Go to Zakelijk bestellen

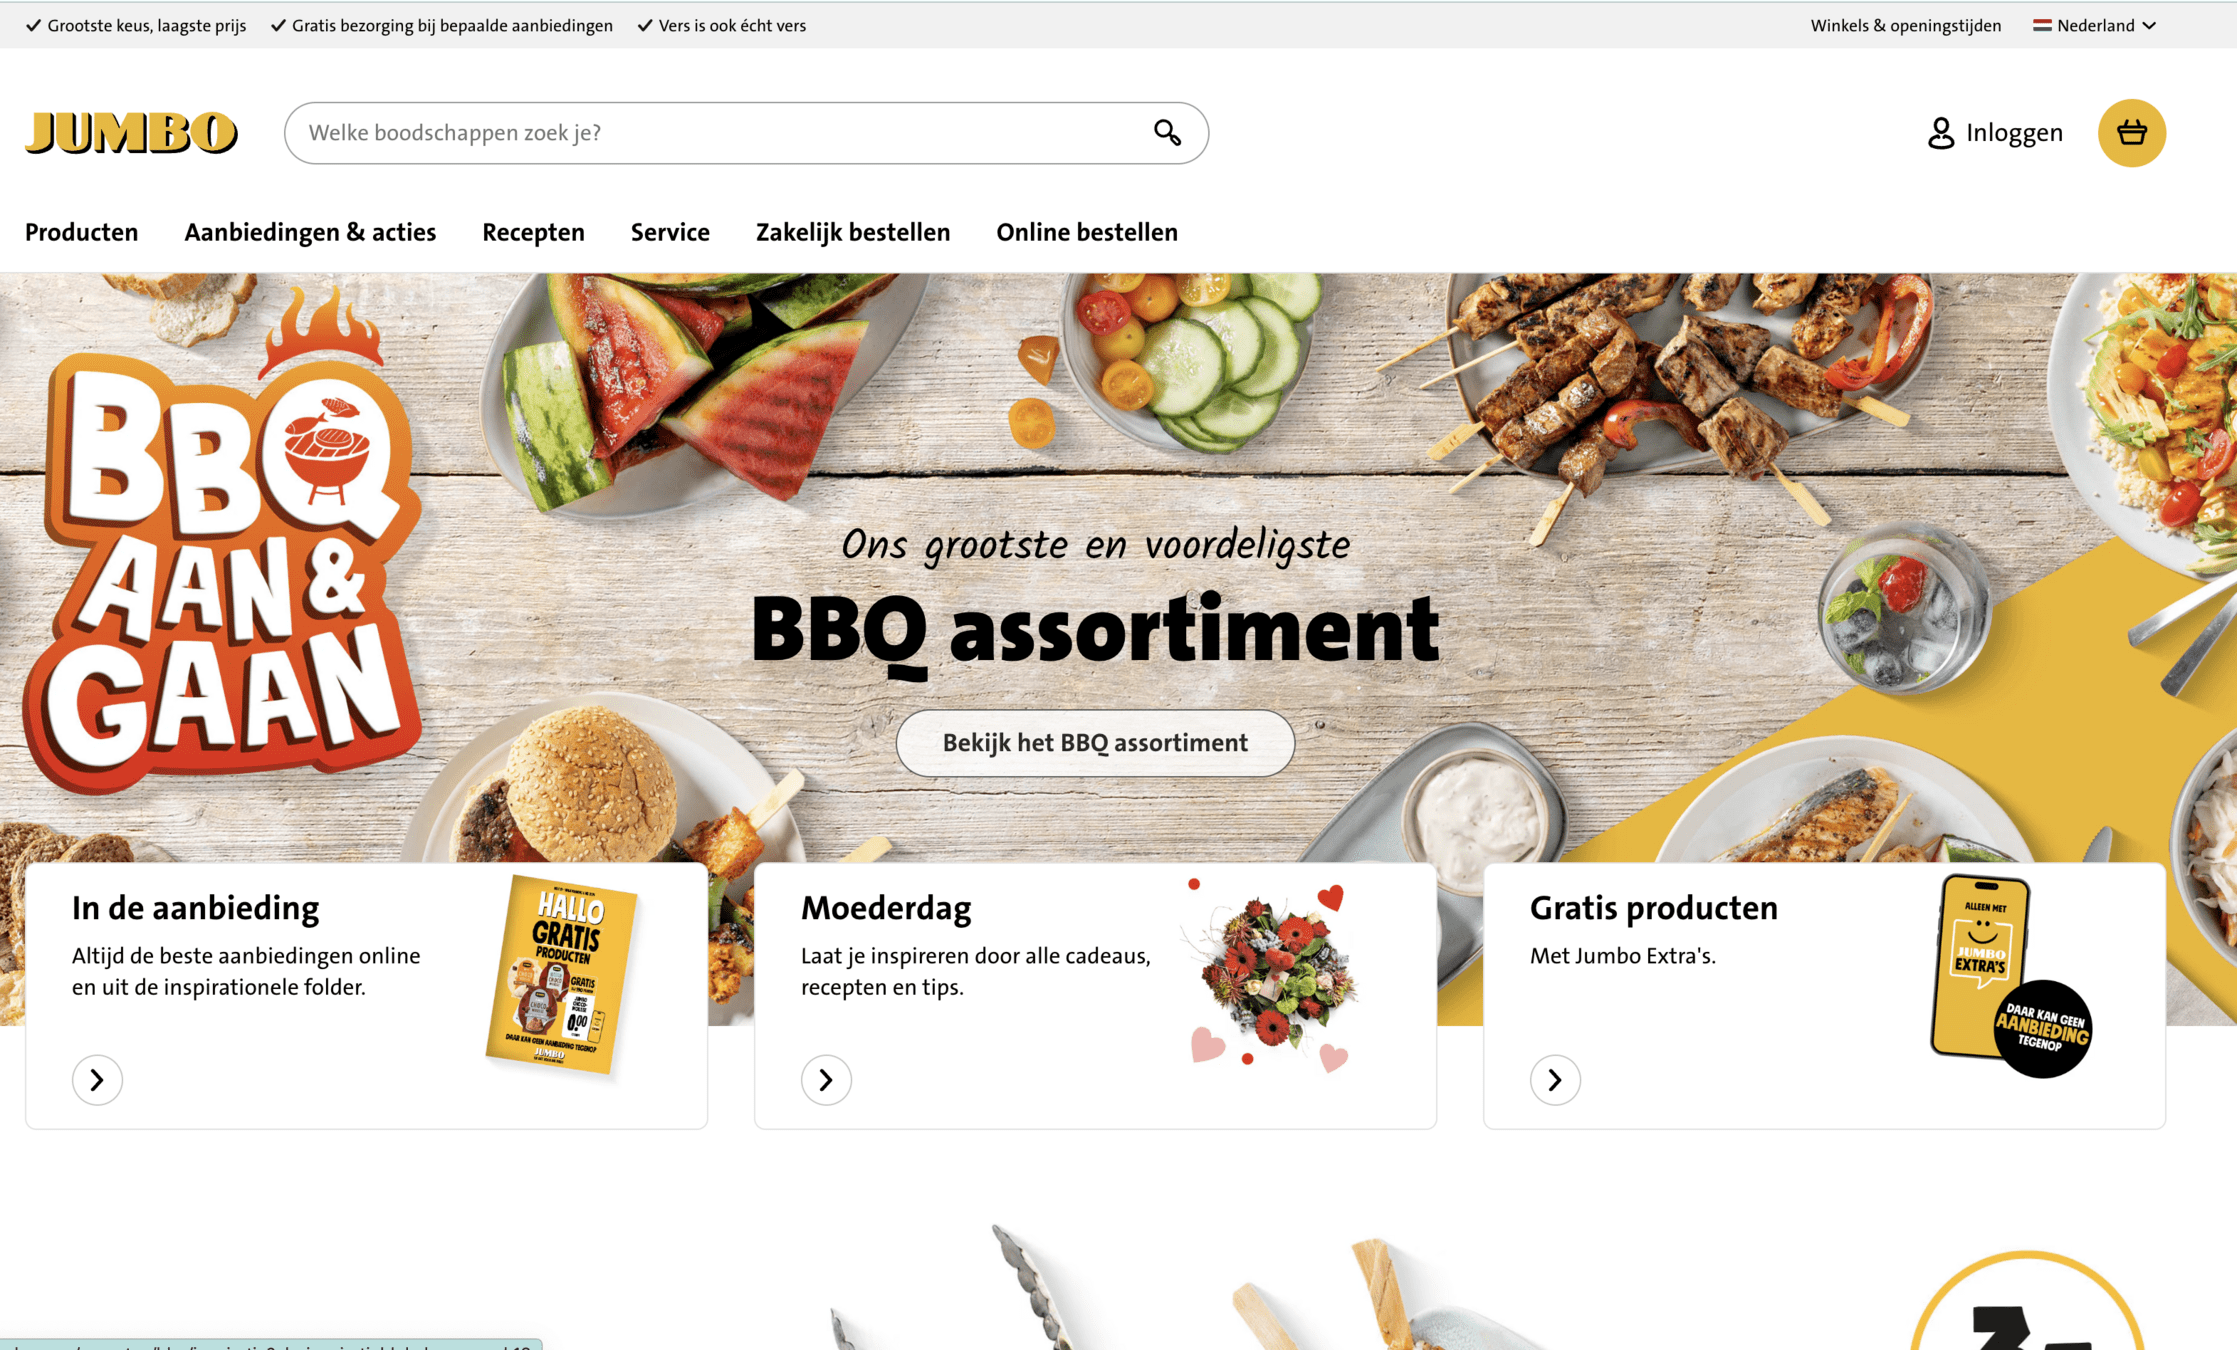coord(853,232)
